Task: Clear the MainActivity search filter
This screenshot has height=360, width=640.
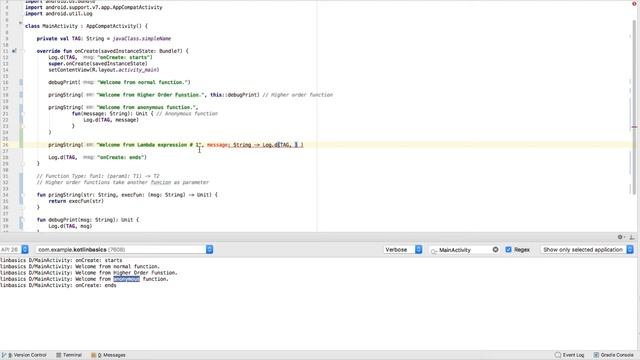Action: [495, 249]
